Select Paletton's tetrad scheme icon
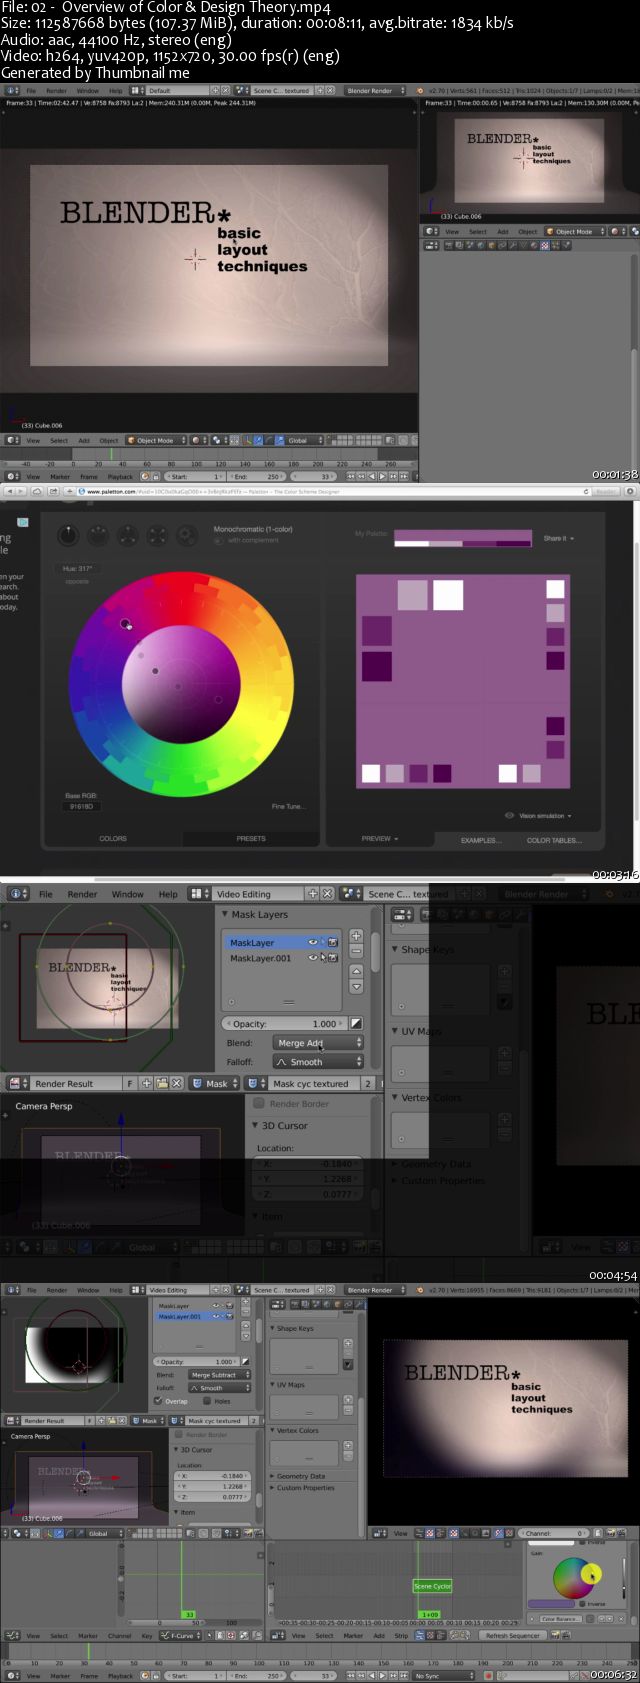Image resolution: width=640 pixels, height=1683 pixels. point(157,535)
